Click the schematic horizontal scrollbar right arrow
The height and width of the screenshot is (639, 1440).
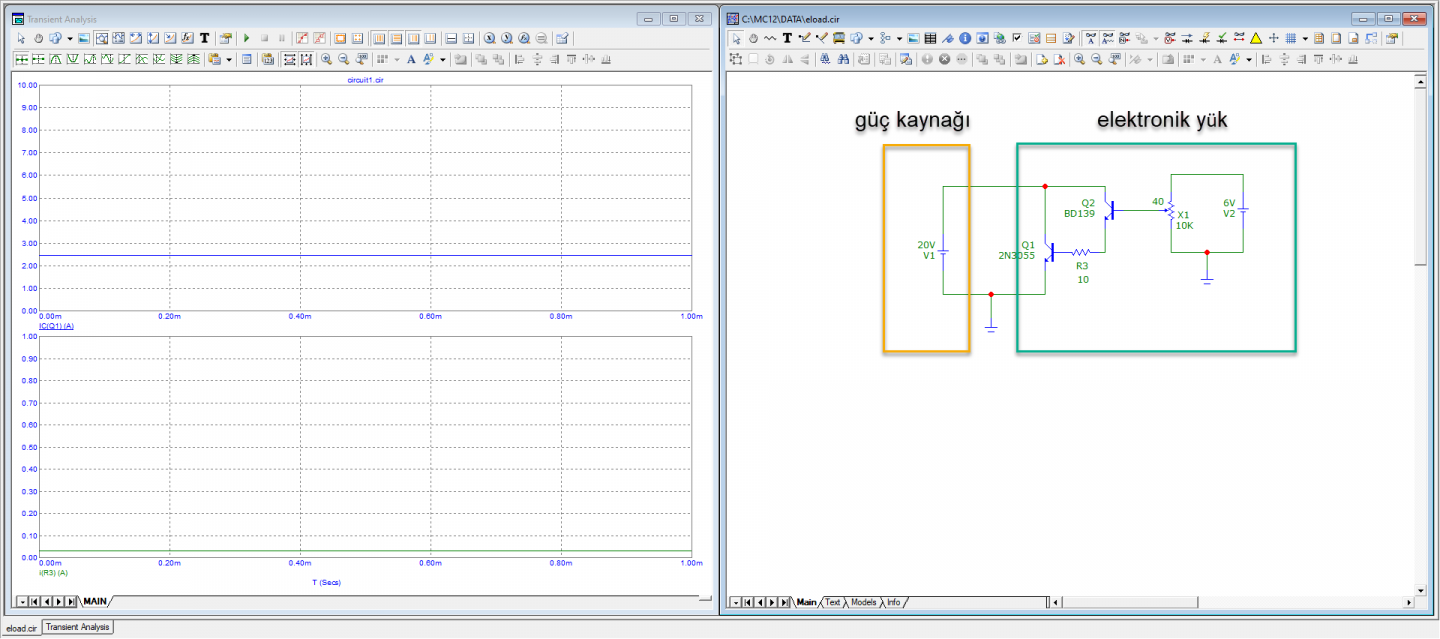[1410, 602]
